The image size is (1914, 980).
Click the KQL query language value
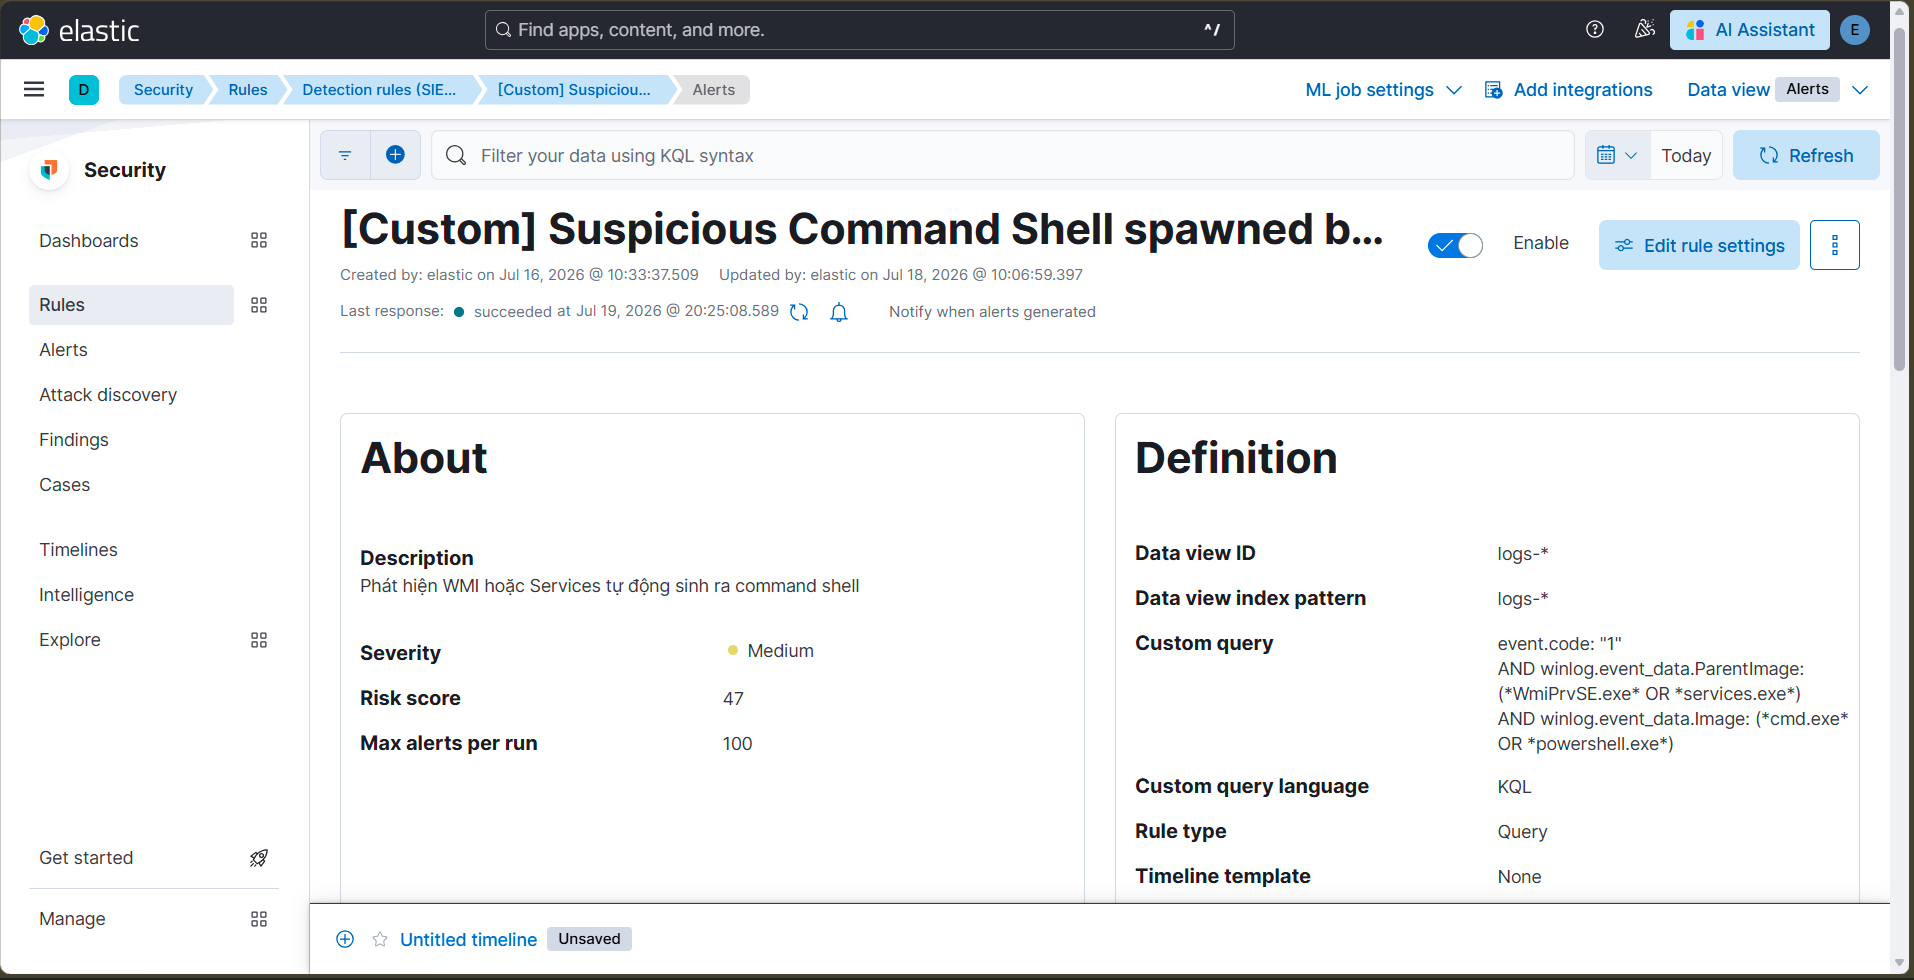click(x=1514, y=787)
